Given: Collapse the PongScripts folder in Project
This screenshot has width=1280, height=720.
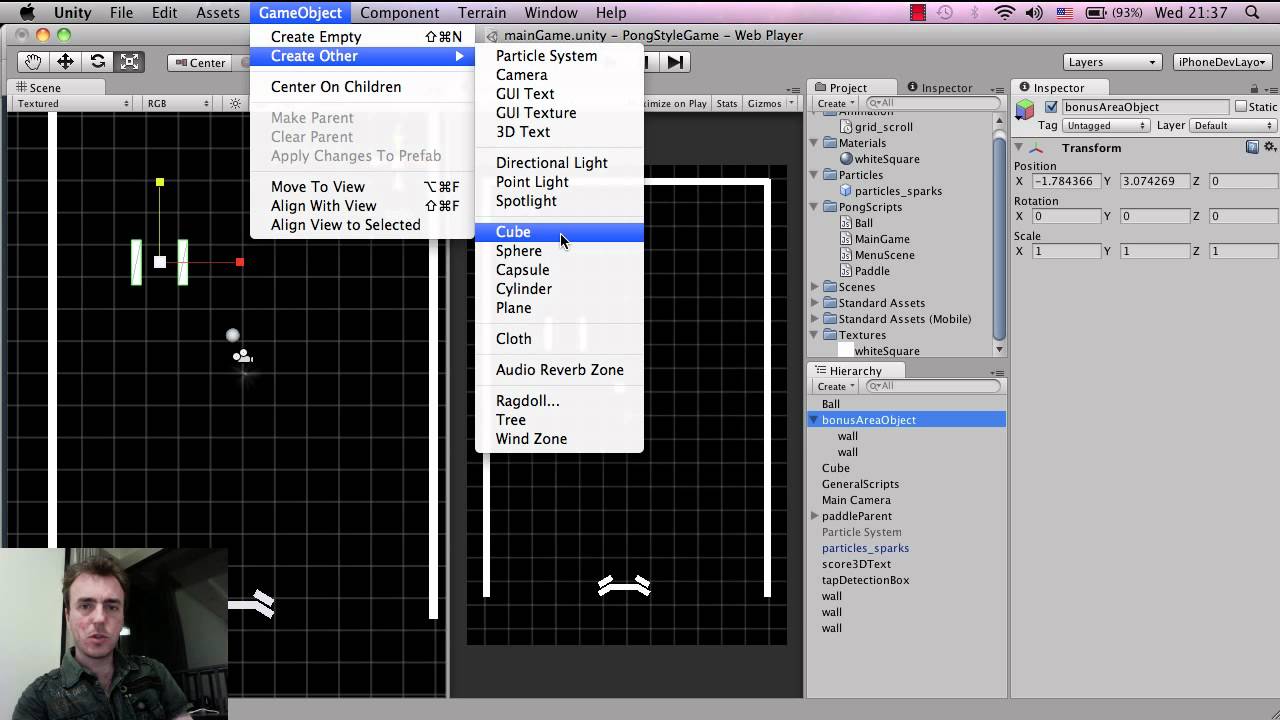Looking at the screenshot, I should [813, 207].
